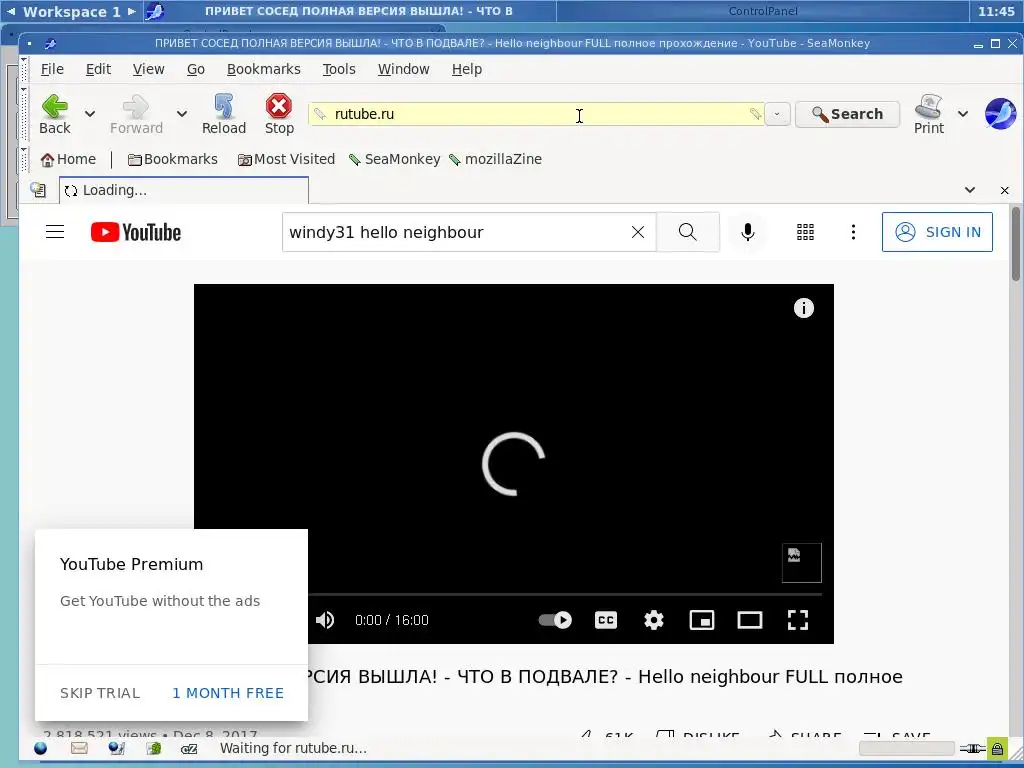Click the page vertical scrollbar thumb
The image size is (1024, 768).
click(1016, 245)
